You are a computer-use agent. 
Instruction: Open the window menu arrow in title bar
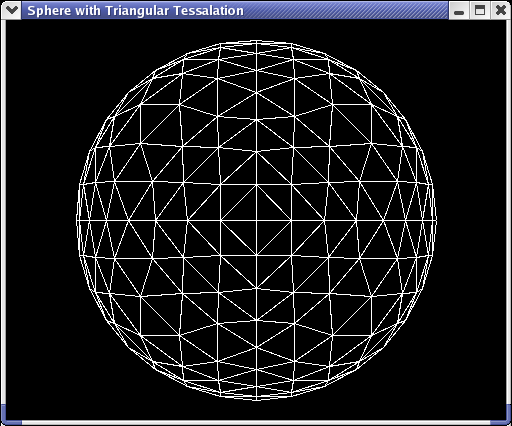point(11,10)
